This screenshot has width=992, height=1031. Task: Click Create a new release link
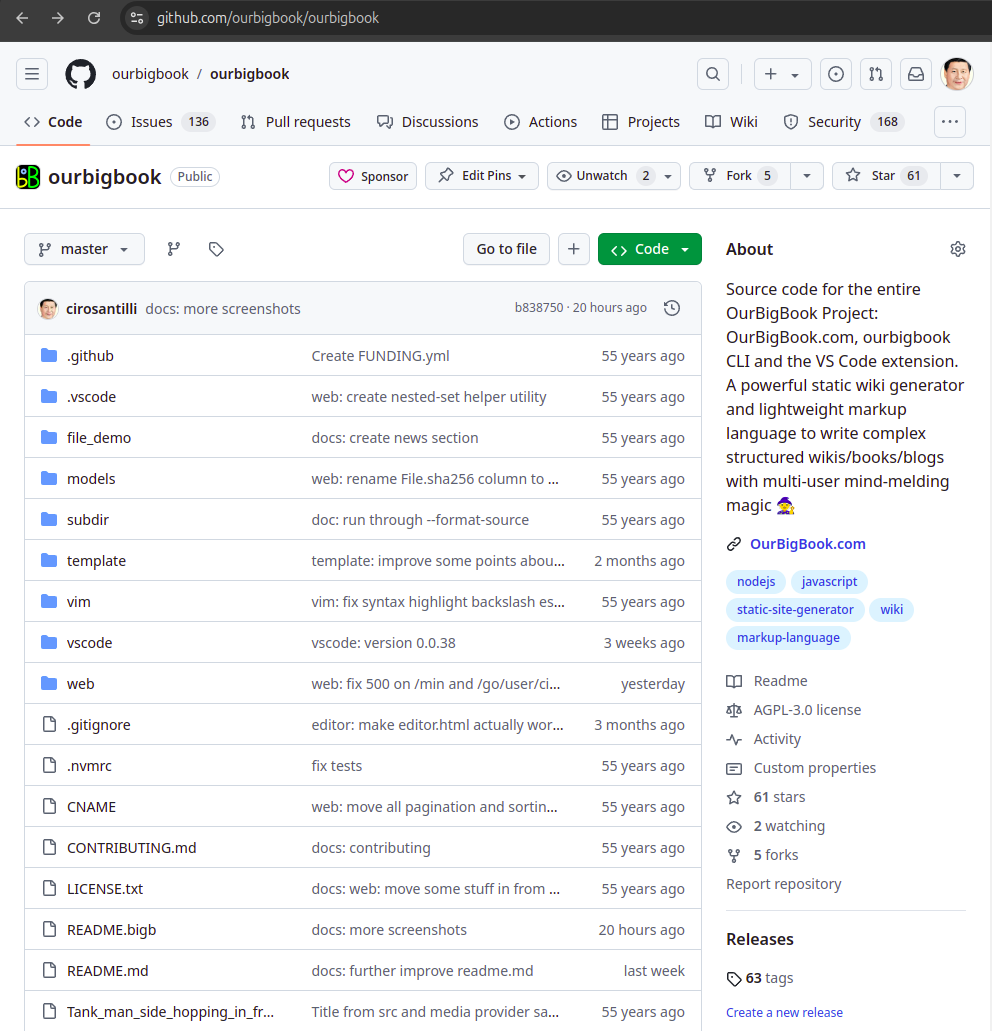tap(784, 1013)
